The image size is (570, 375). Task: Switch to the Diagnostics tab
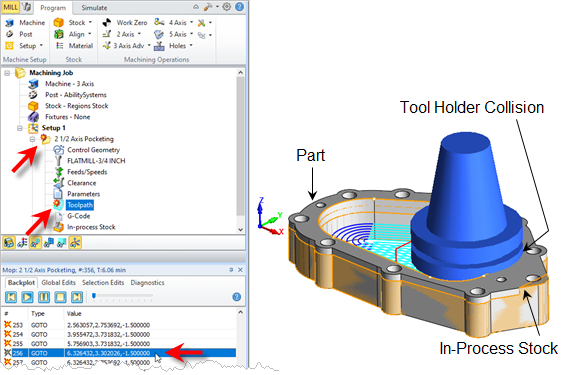pyautogui.click(x=147, y=283)
